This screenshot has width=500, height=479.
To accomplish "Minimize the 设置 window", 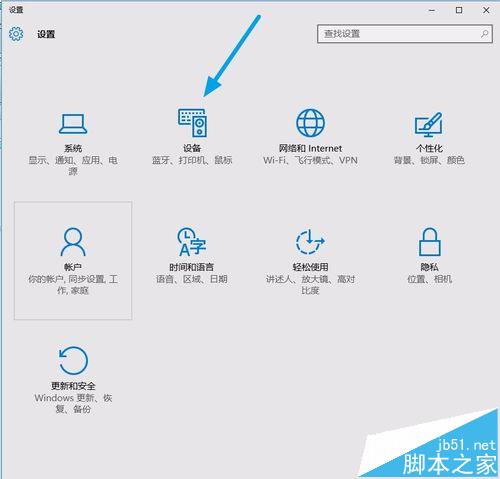I will tap(432, 10).
